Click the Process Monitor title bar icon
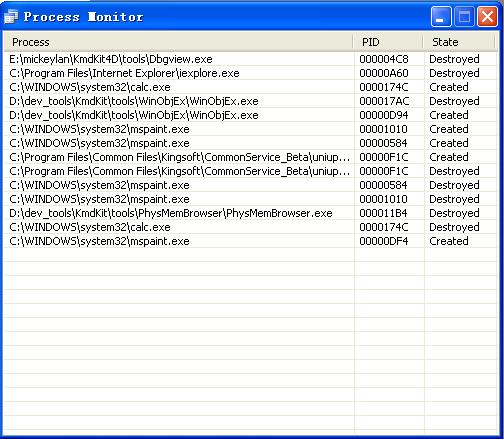This screenshot has height=439, width=504. click(x=11, y=17)
